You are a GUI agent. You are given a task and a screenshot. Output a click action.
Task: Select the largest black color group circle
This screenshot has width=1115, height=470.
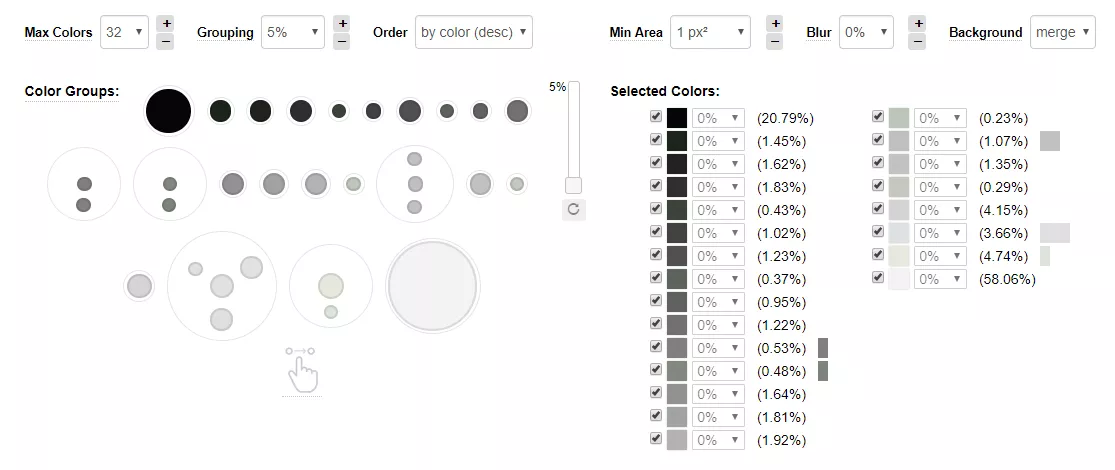pyautogui.click(x=169, y=111)
